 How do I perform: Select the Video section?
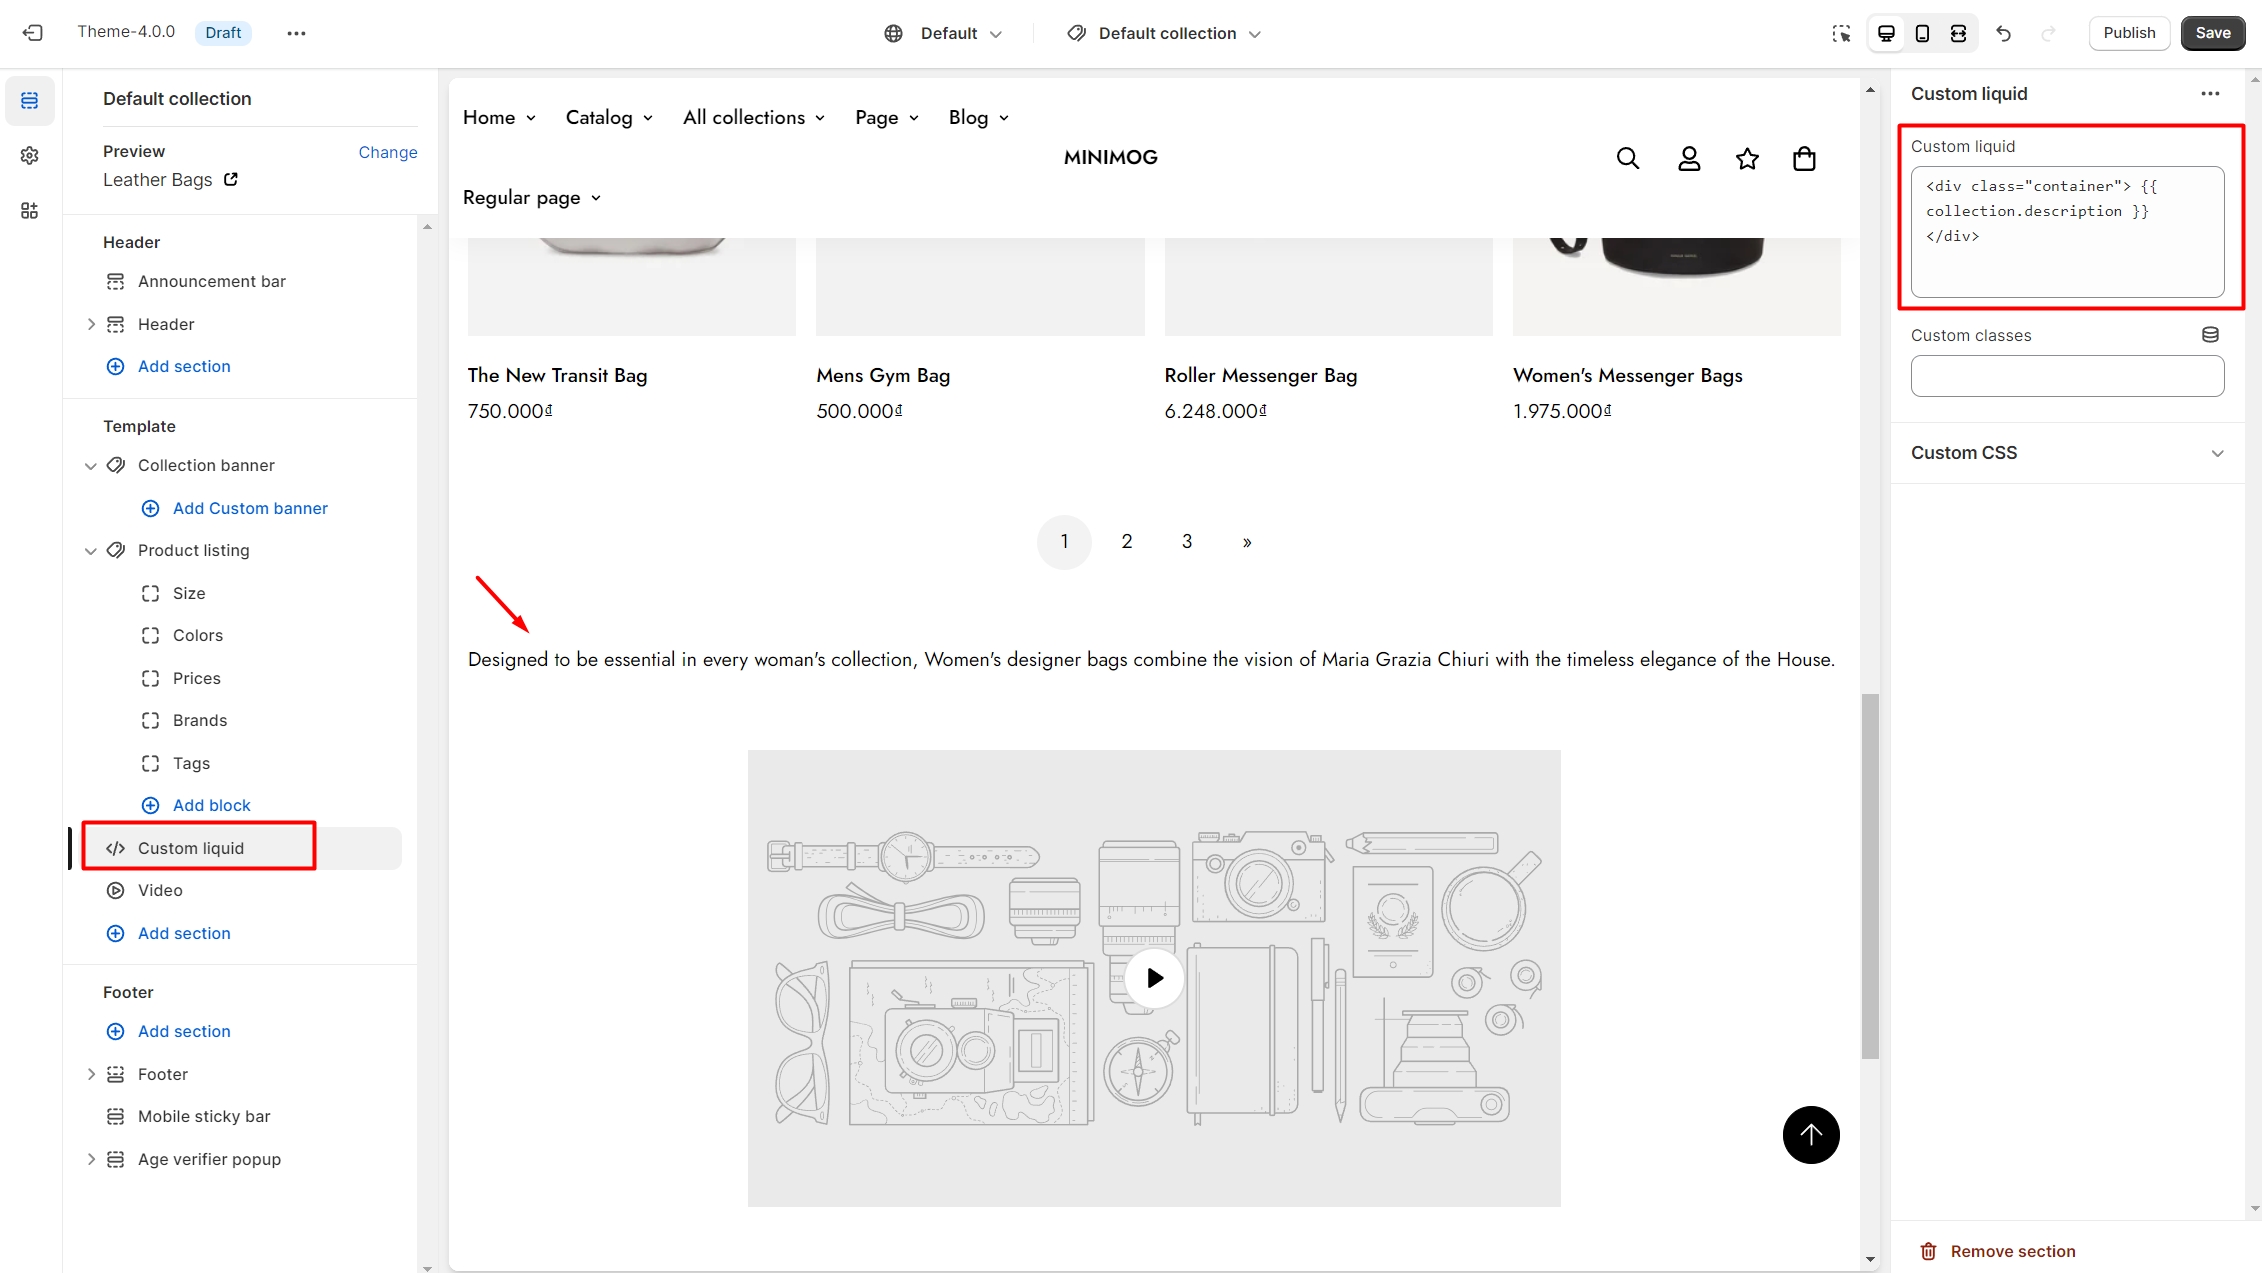(160, 890)
